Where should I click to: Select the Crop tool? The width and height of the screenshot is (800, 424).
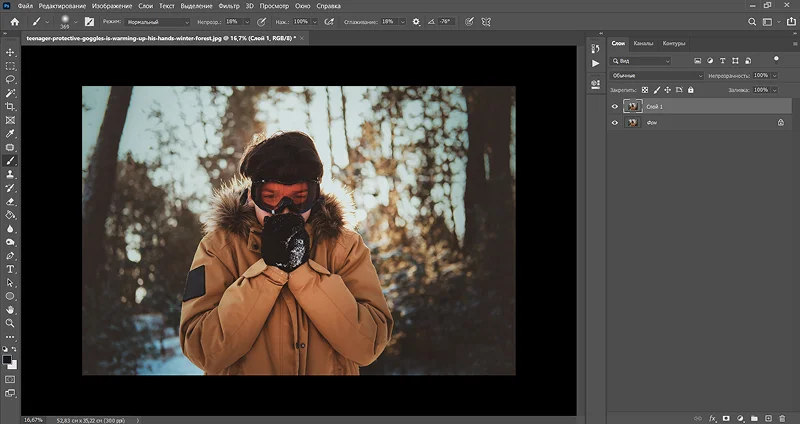tap(10, 107)
